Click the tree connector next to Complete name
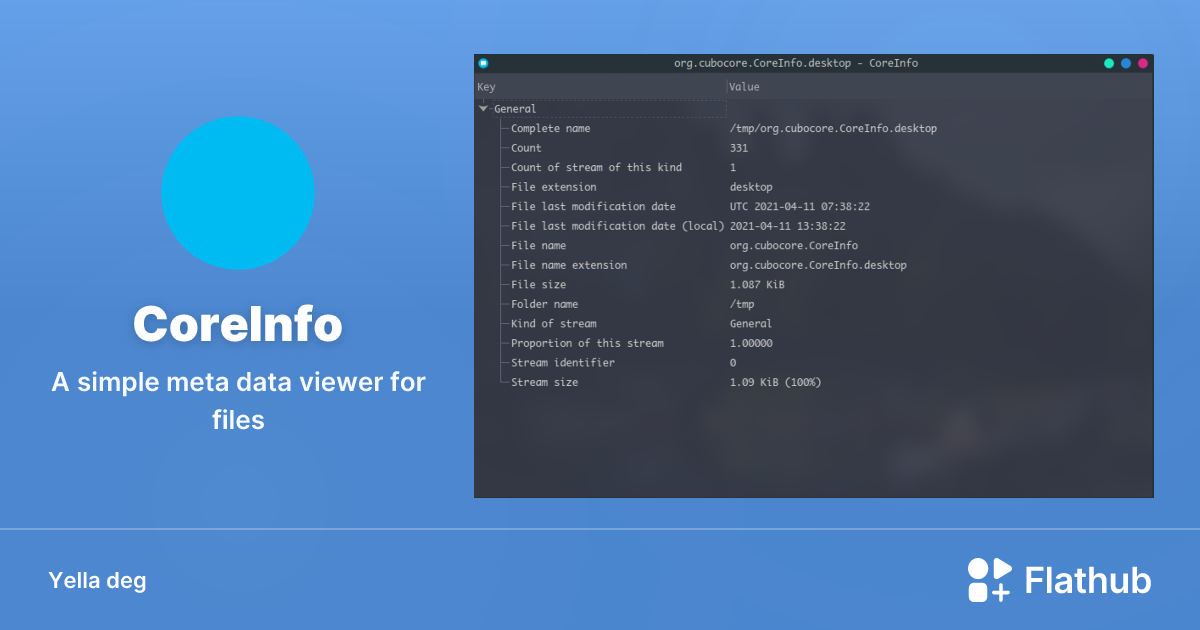 tap(503, 128)
